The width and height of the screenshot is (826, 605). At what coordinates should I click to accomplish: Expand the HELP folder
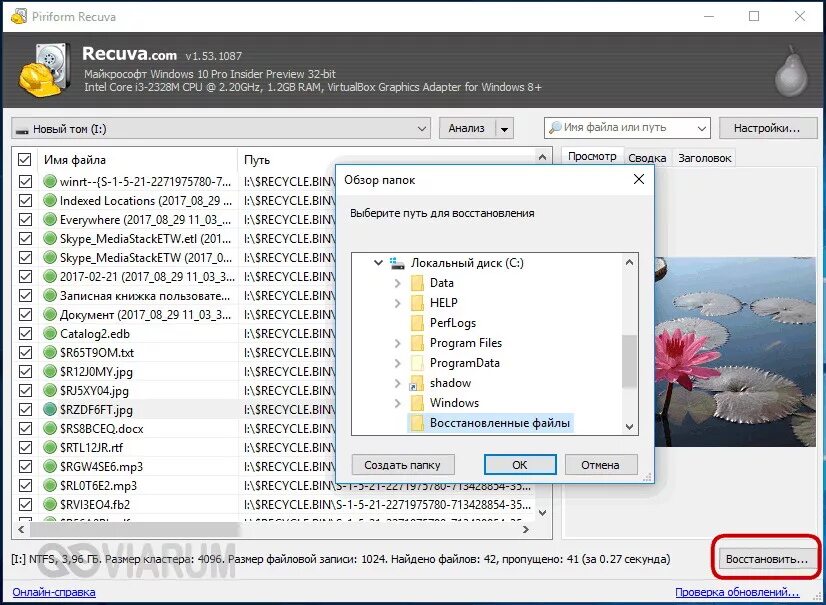398,303
